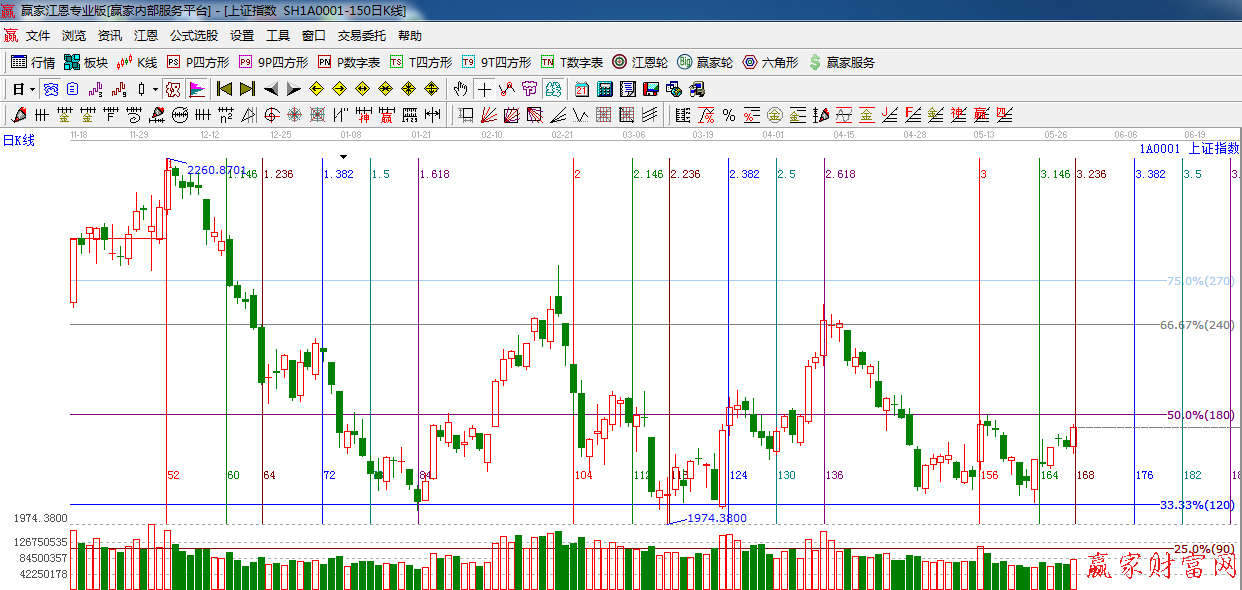Viewport: 1242px width, 590px height.
Task: Click the calendar icon in toolbar
Action: pyautogui.click(x=581, y=89)
